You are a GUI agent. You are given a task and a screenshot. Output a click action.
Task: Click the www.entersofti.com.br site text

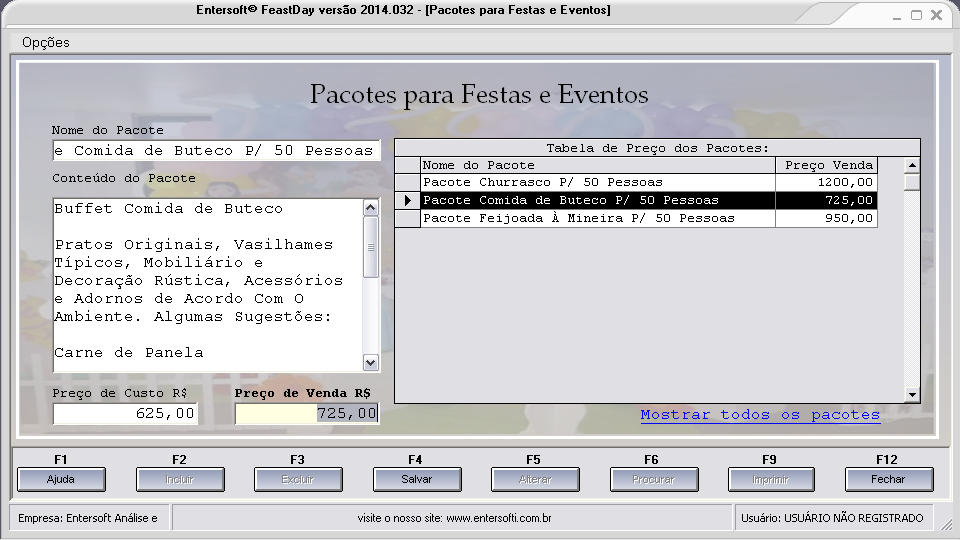499,518
